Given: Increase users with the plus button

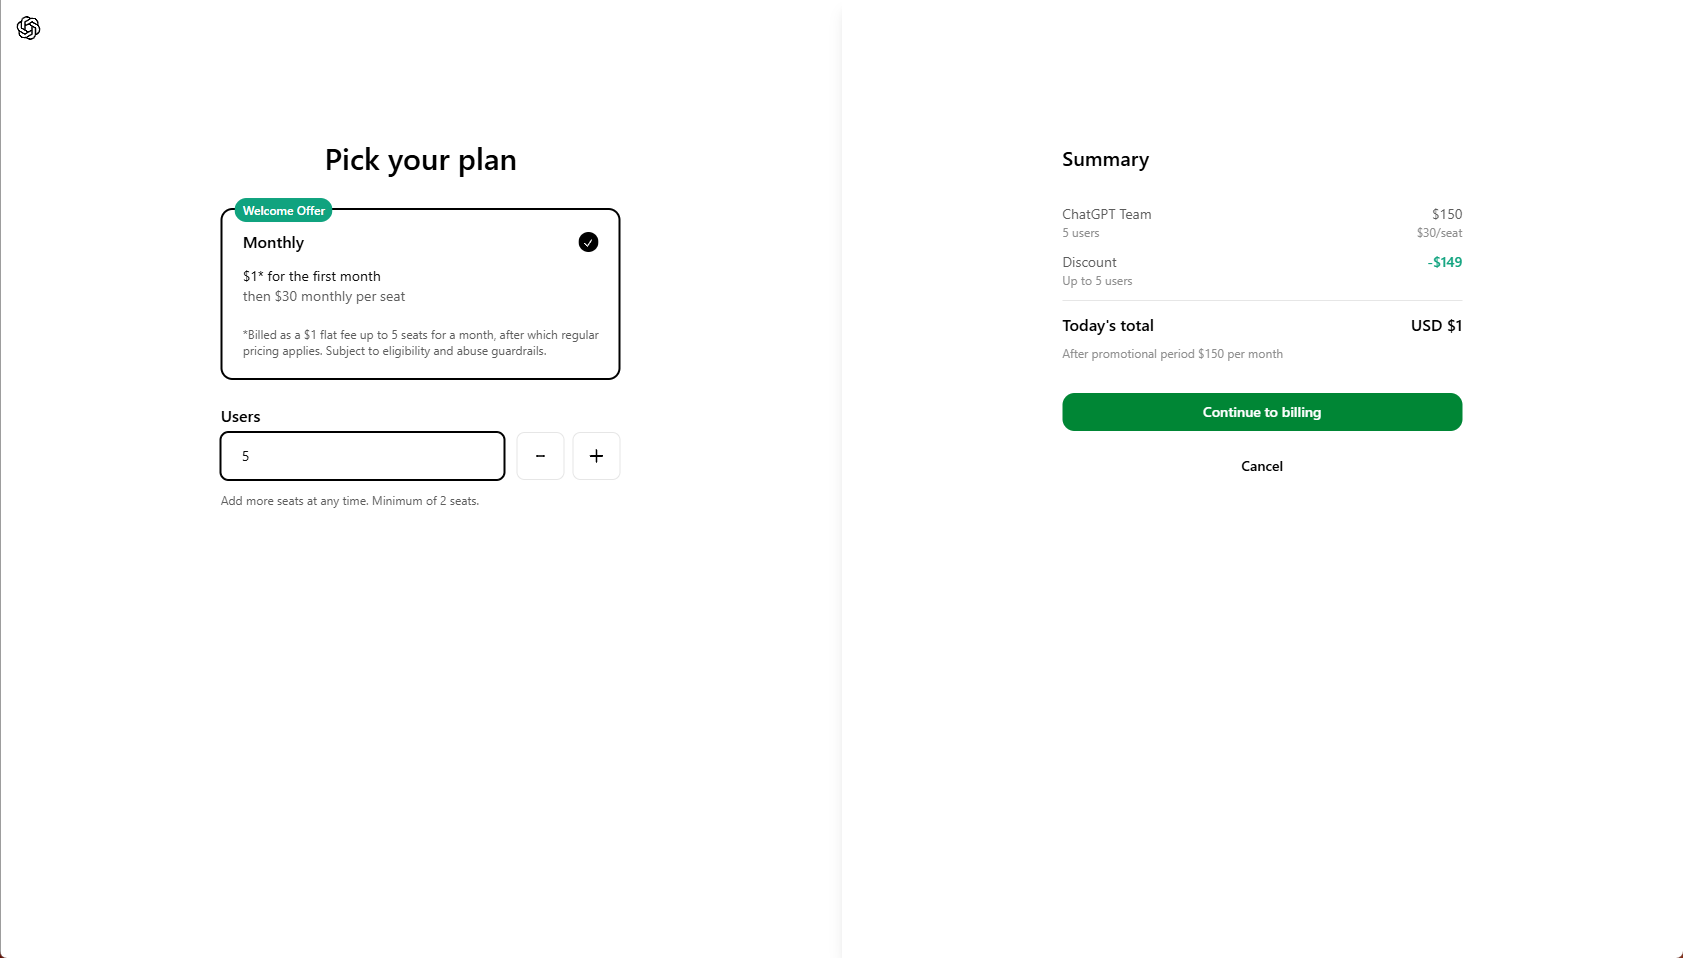Looking at the screenshot, I should click(596, 456).
